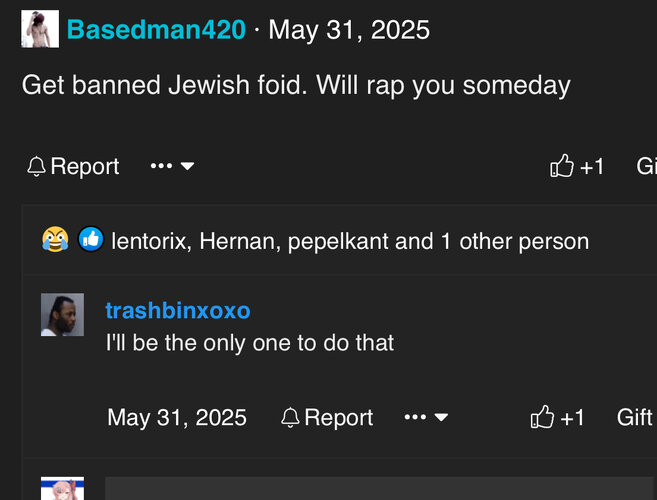Thumbs-up +1 trashbinxoxo's reply
The width and height of the screenshot is (657, 500).
[x=557, y=417]
